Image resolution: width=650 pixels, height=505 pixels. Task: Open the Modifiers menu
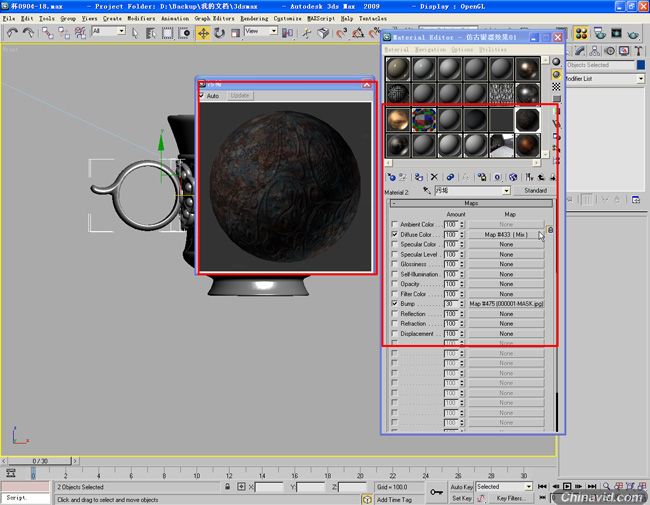tap(141, 19)
